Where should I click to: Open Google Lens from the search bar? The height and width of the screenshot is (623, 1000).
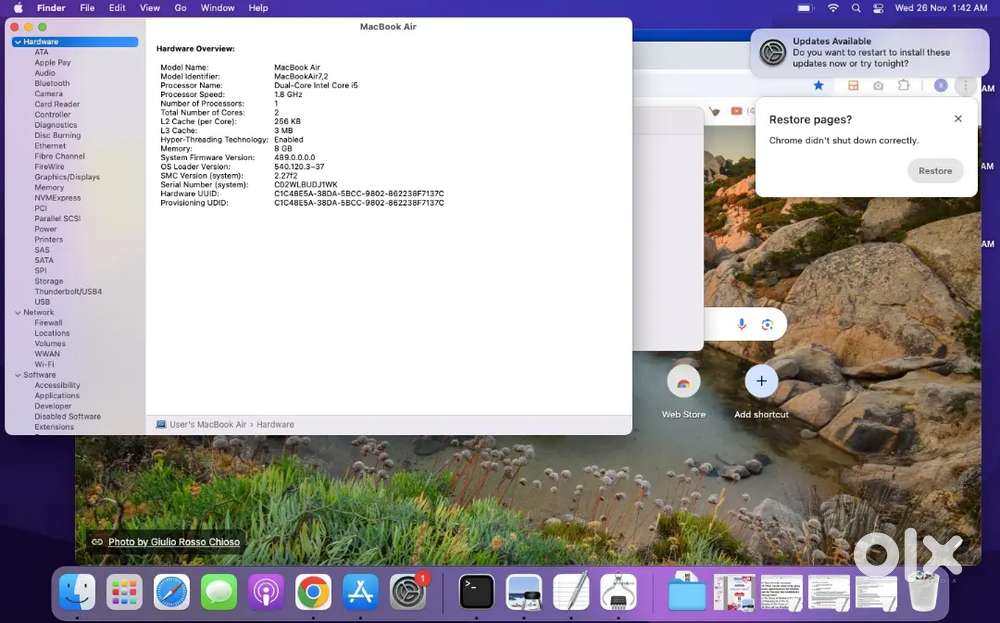tap(767, 324)
